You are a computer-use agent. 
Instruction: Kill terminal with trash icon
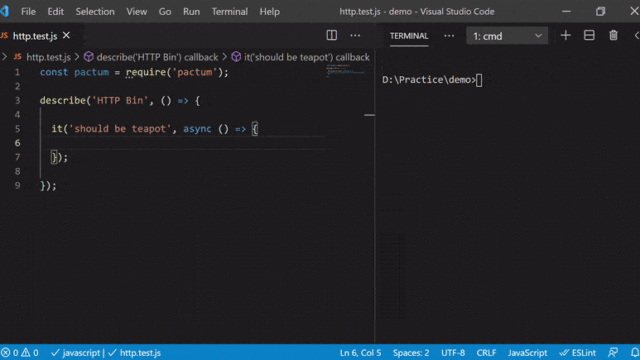[613, 36]
